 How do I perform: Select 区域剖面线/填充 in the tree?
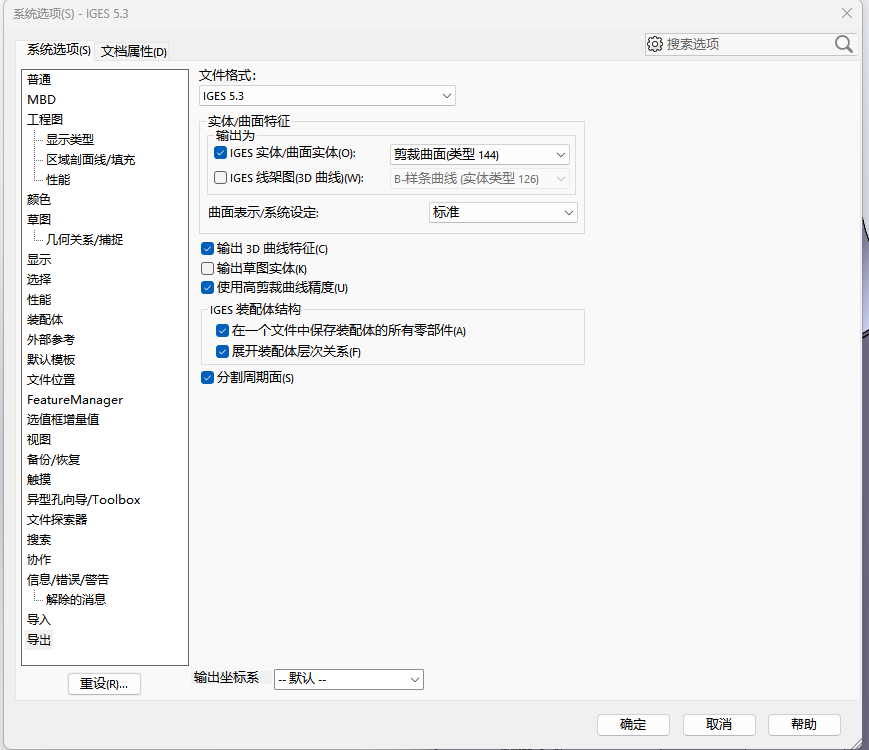coord(90,160)
